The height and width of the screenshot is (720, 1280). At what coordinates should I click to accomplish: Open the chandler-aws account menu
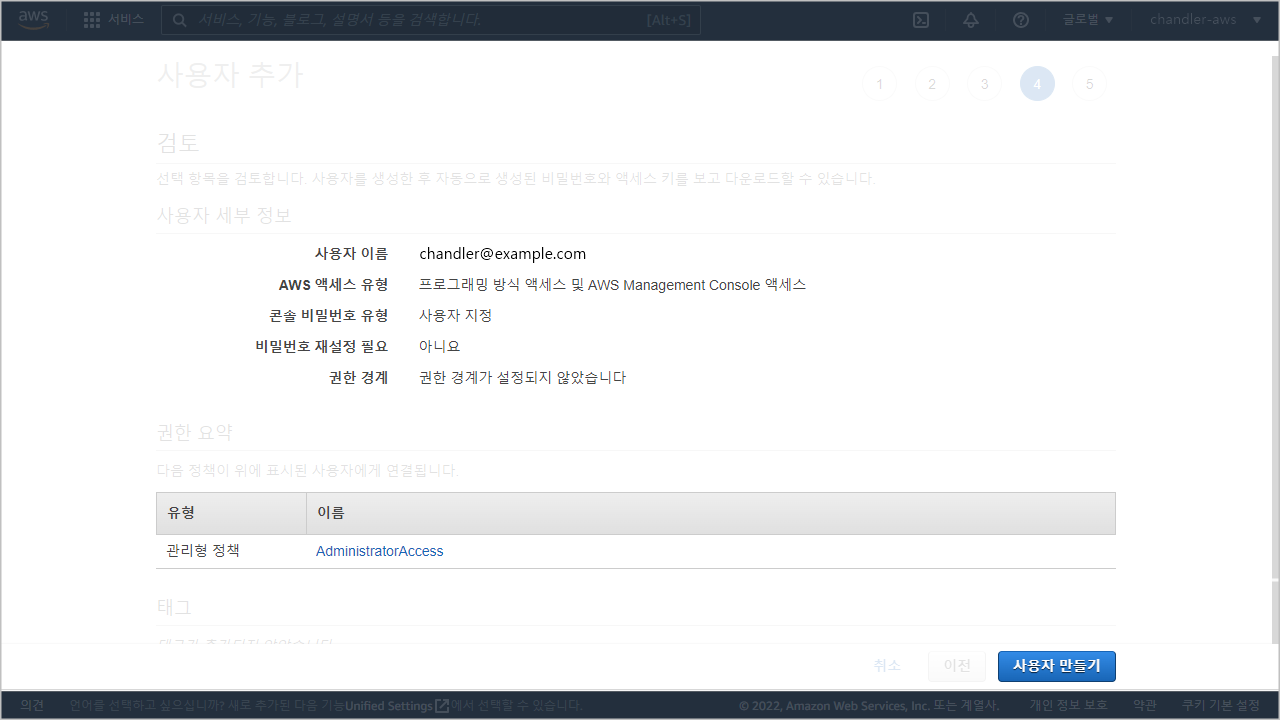pos(1206,20)
